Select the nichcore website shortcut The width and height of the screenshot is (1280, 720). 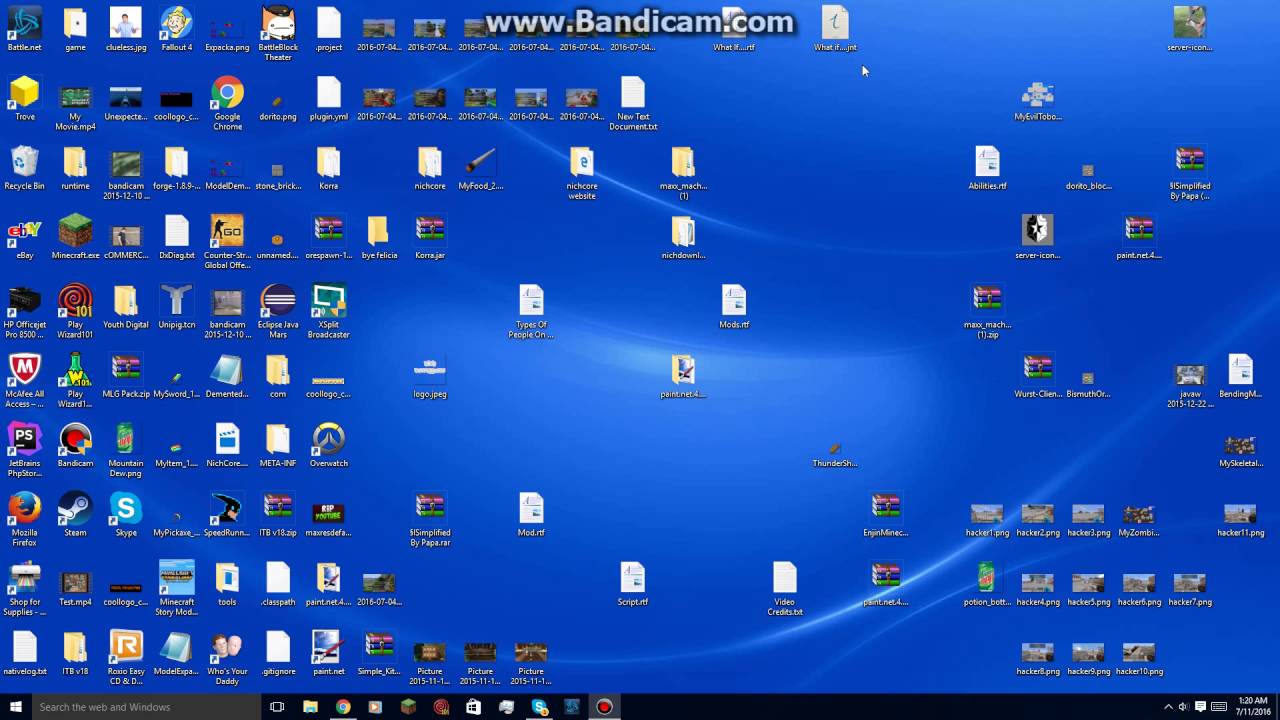click(x=581, y=172)
